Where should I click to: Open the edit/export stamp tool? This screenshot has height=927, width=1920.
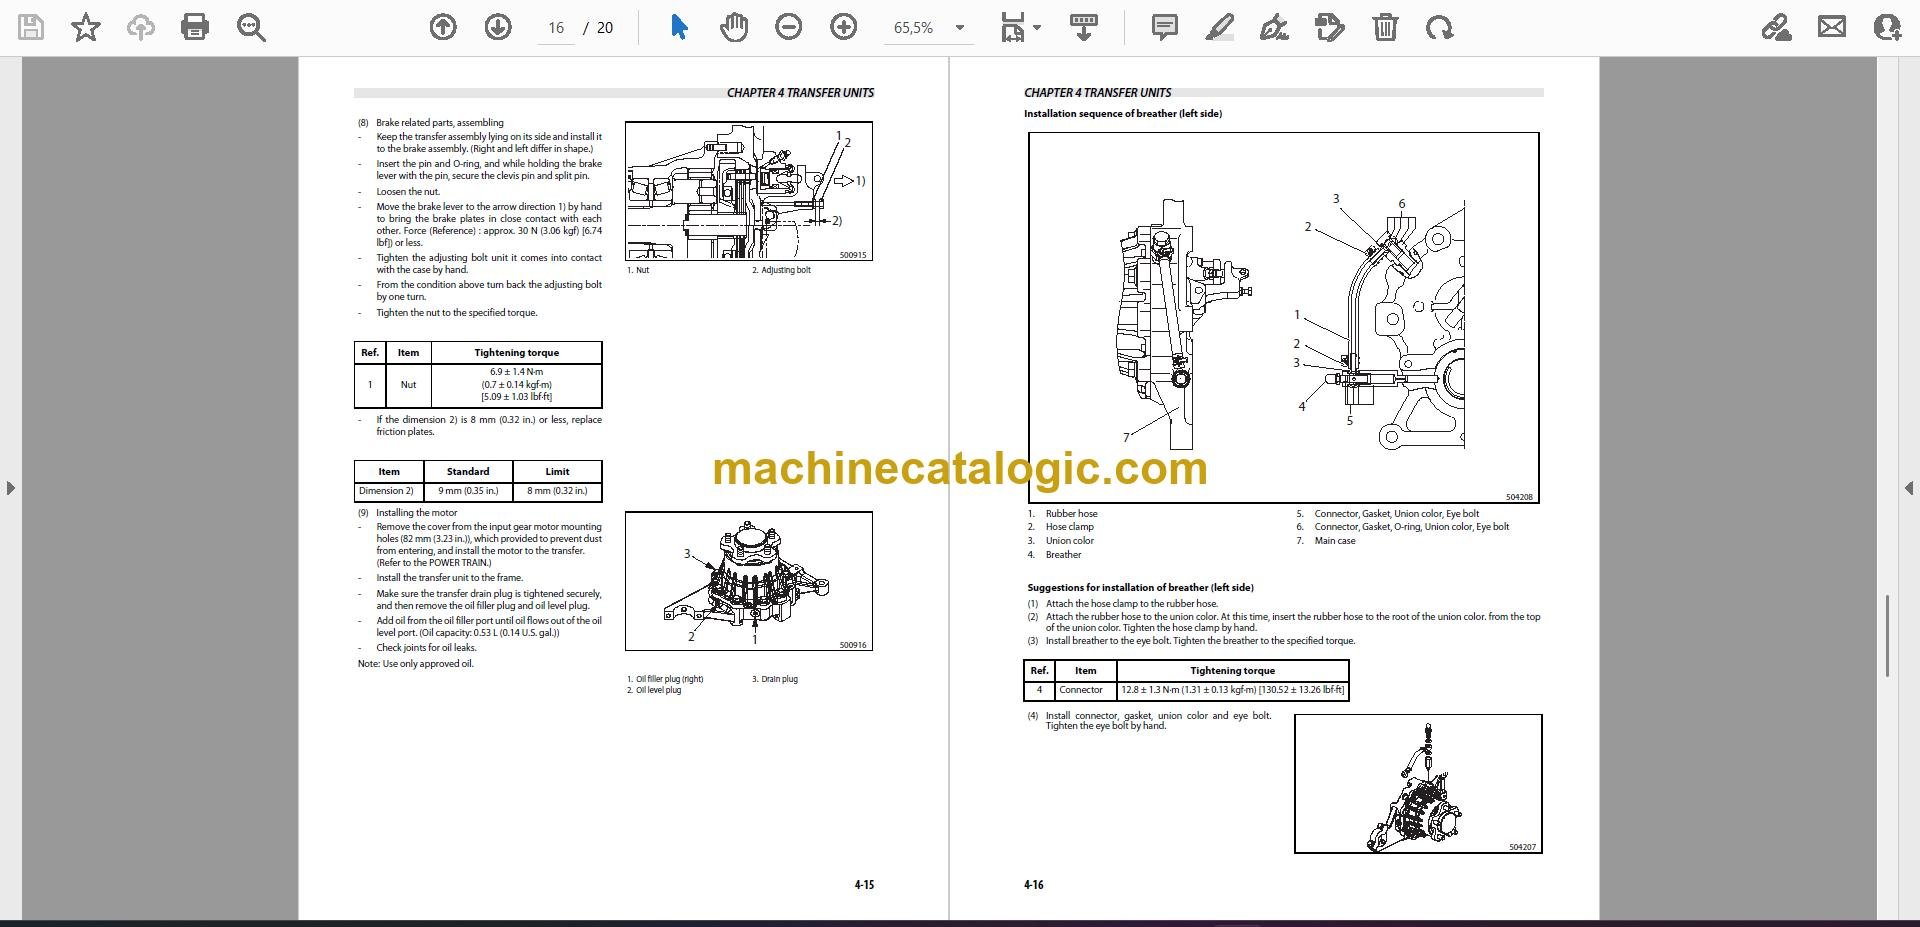[x=1330, y=27]
